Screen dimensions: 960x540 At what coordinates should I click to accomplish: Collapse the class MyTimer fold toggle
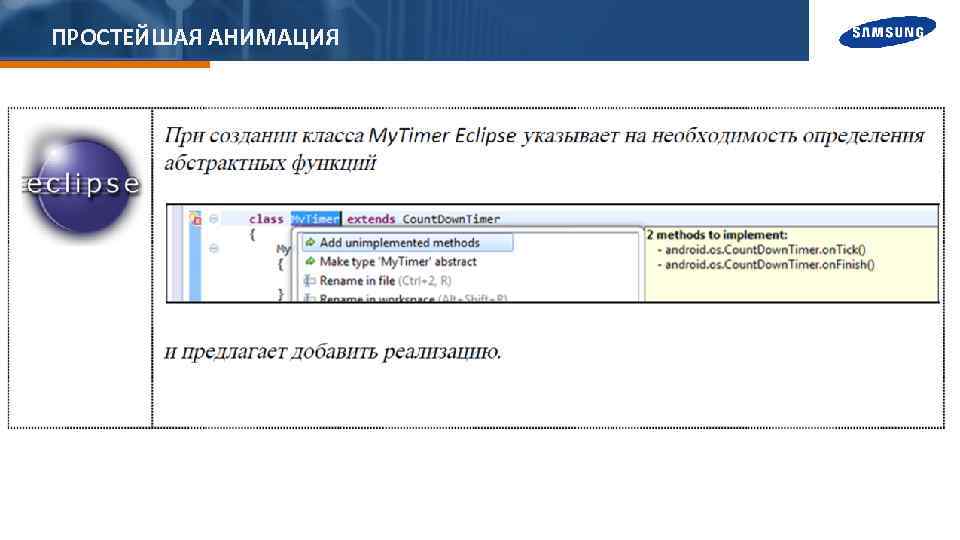[x=214, y=219]
